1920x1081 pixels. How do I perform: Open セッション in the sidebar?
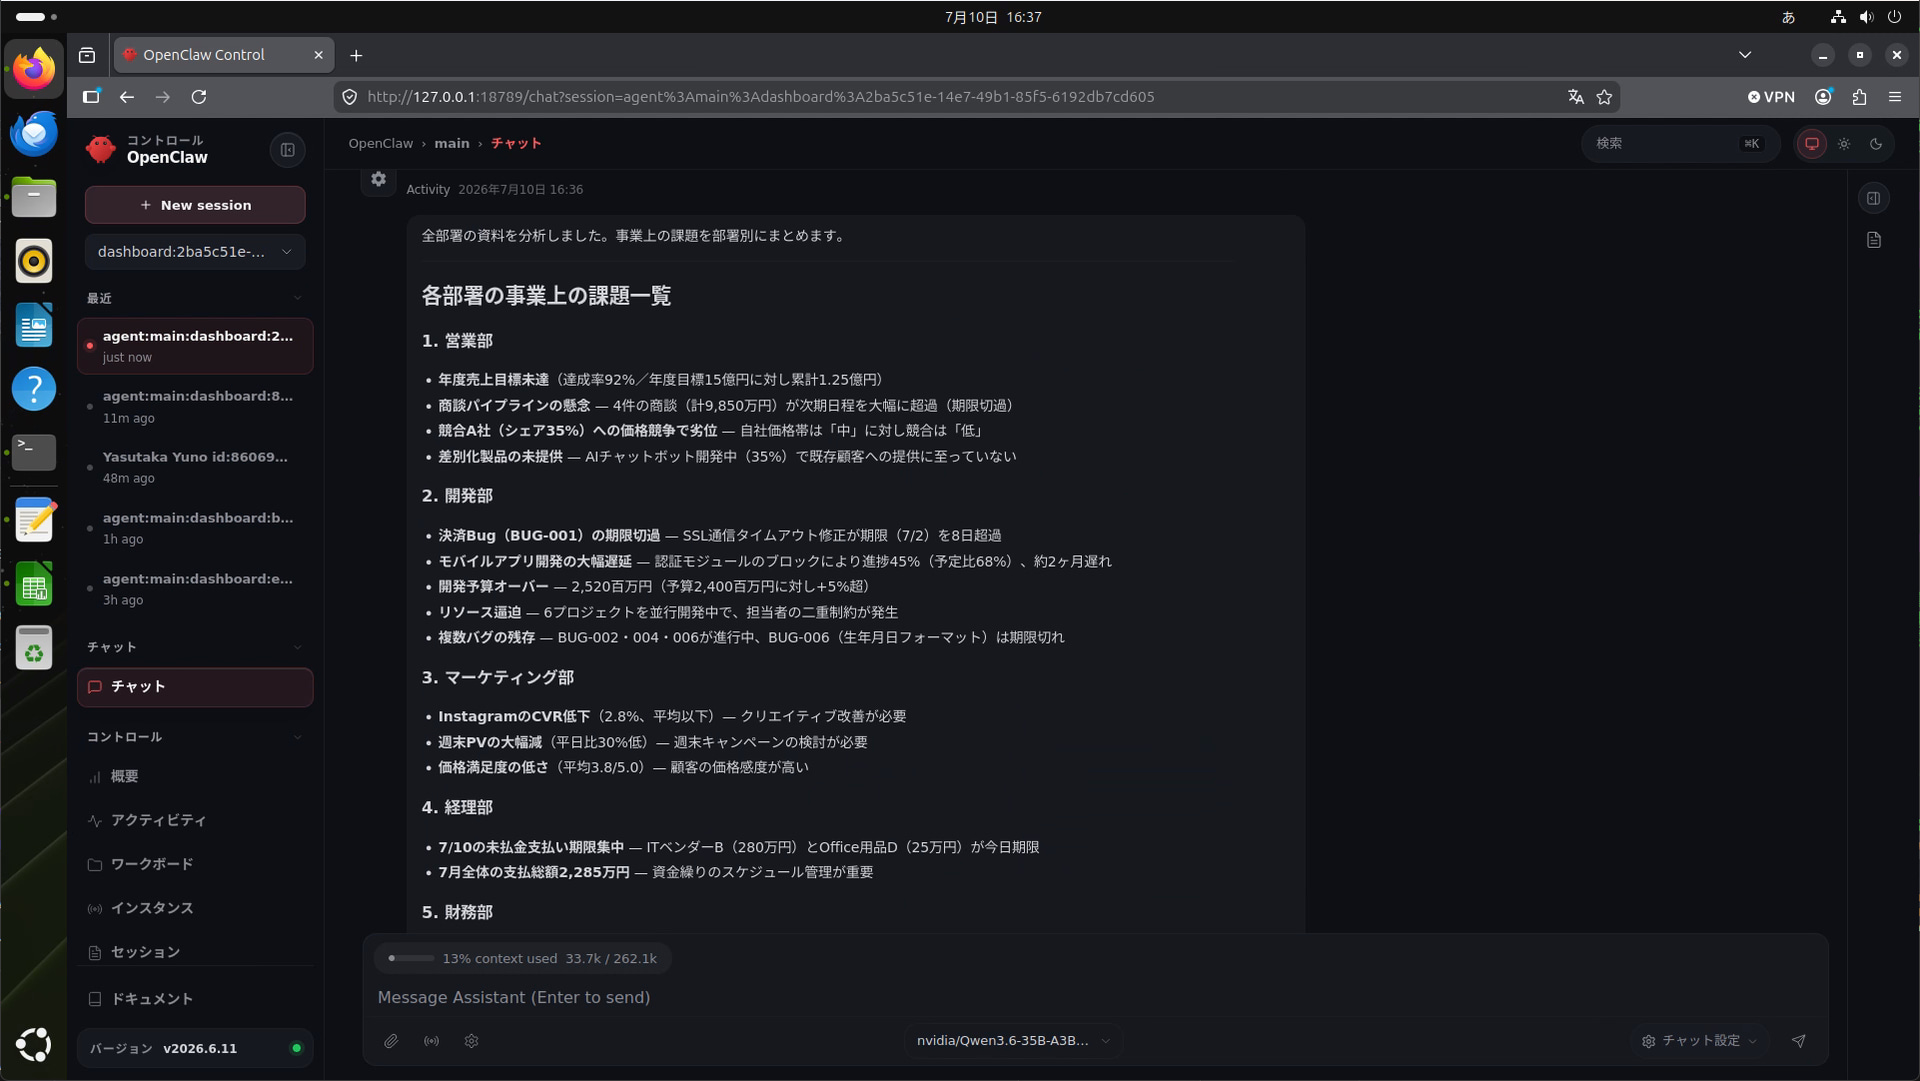[x=195, y=952]
